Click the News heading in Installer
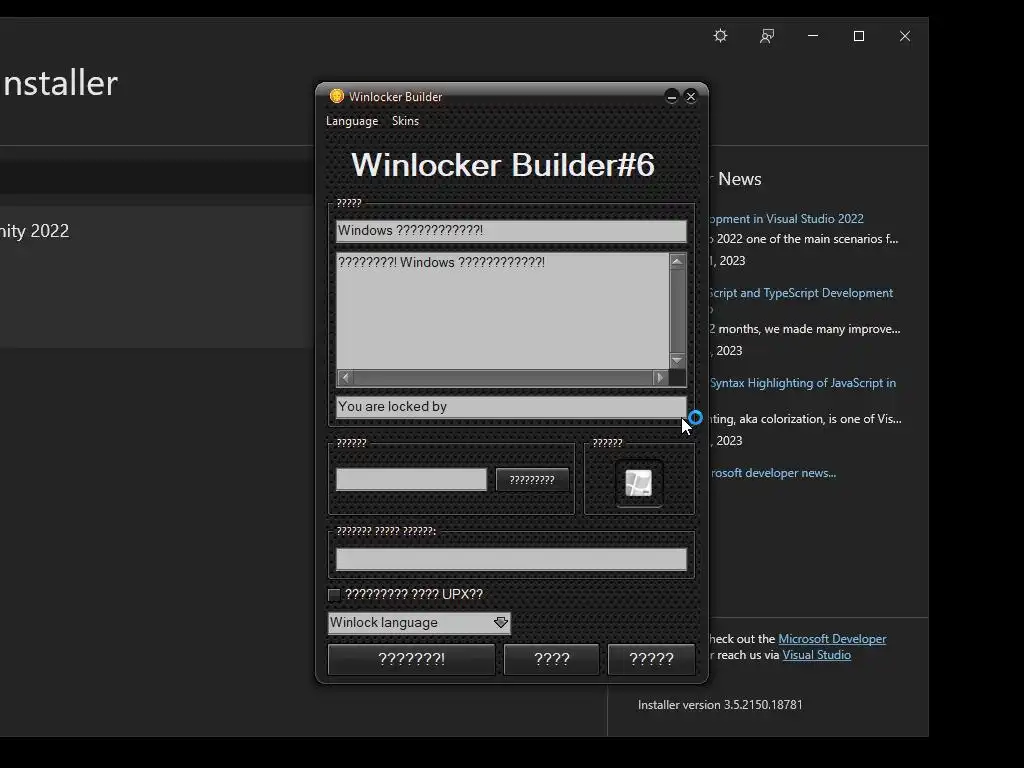 (739, 179)
